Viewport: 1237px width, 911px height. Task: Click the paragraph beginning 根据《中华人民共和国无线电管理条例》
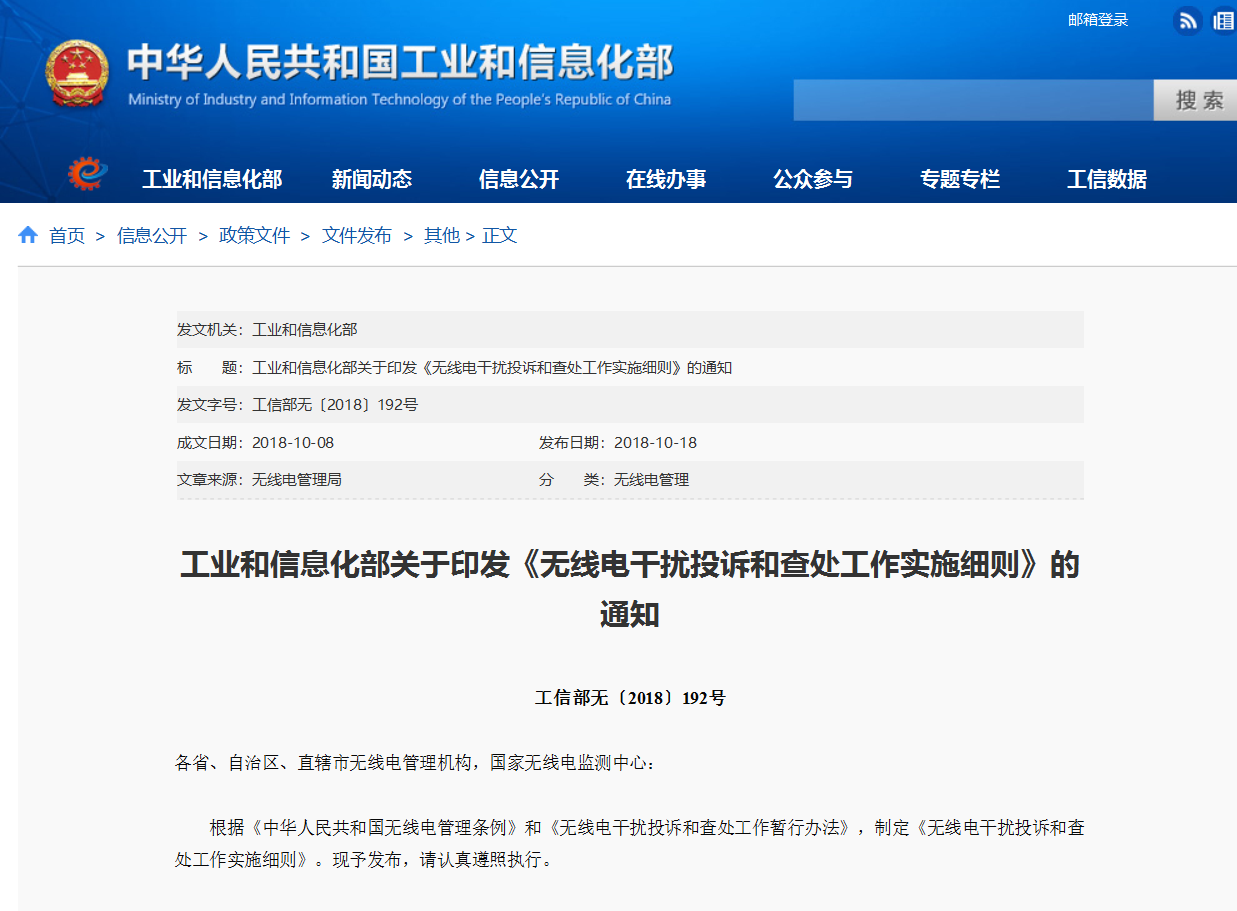pos(630,843)
